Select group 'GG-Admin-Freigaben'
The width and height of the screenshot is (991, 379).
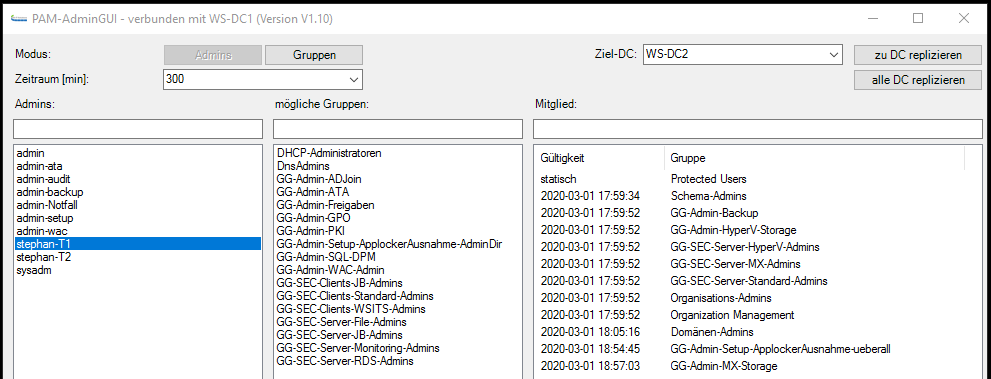[398, 205]
